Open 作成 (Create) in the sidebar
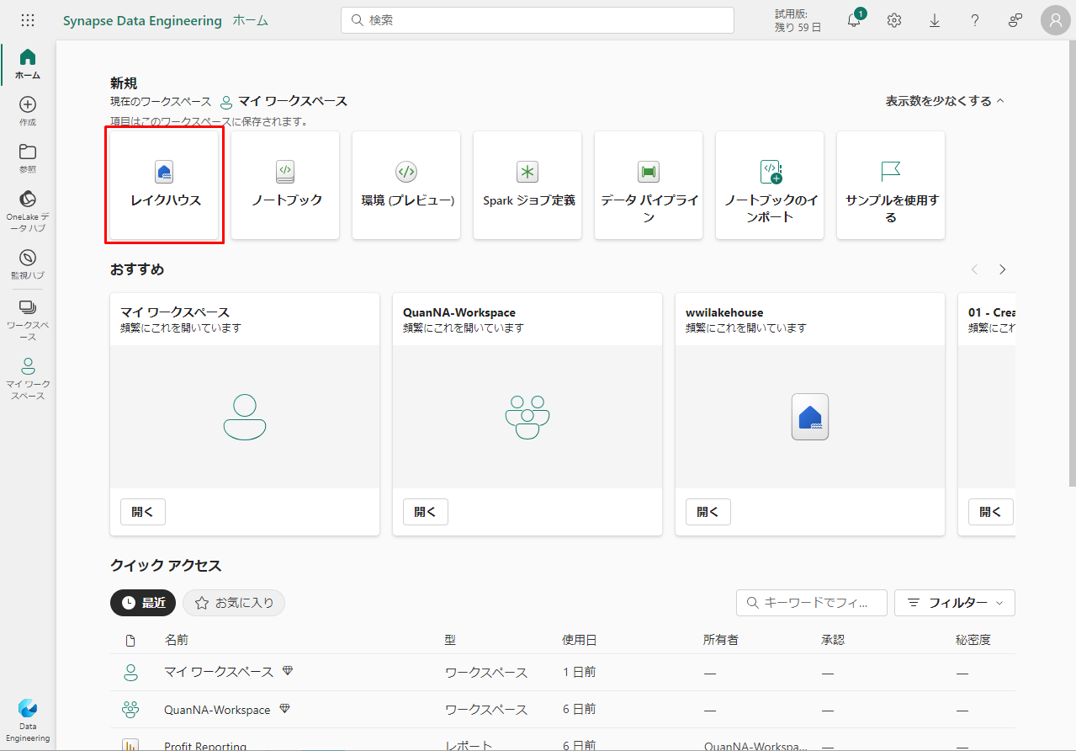 coord(27,111)
